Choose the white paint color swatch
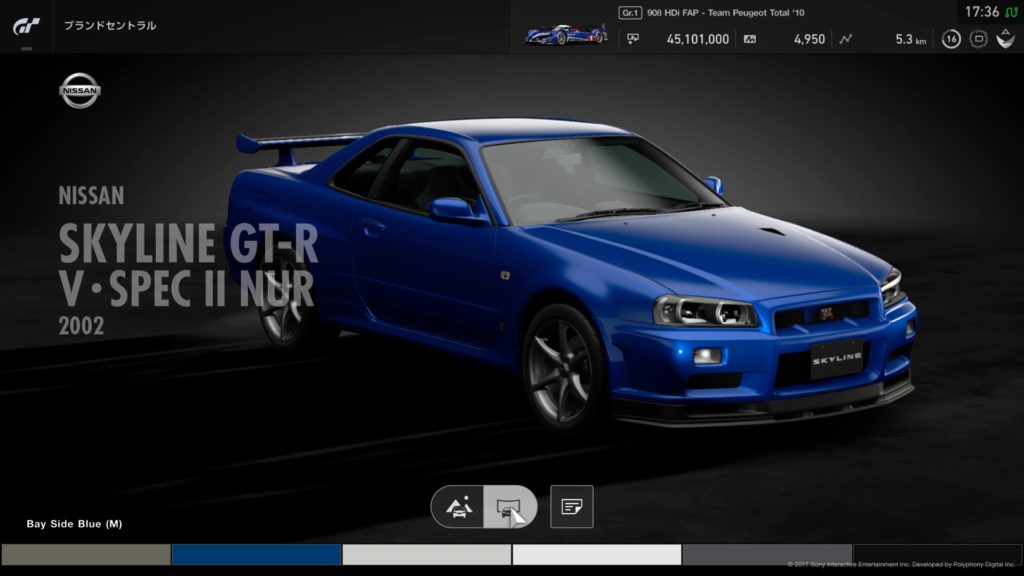 point(597,554)
